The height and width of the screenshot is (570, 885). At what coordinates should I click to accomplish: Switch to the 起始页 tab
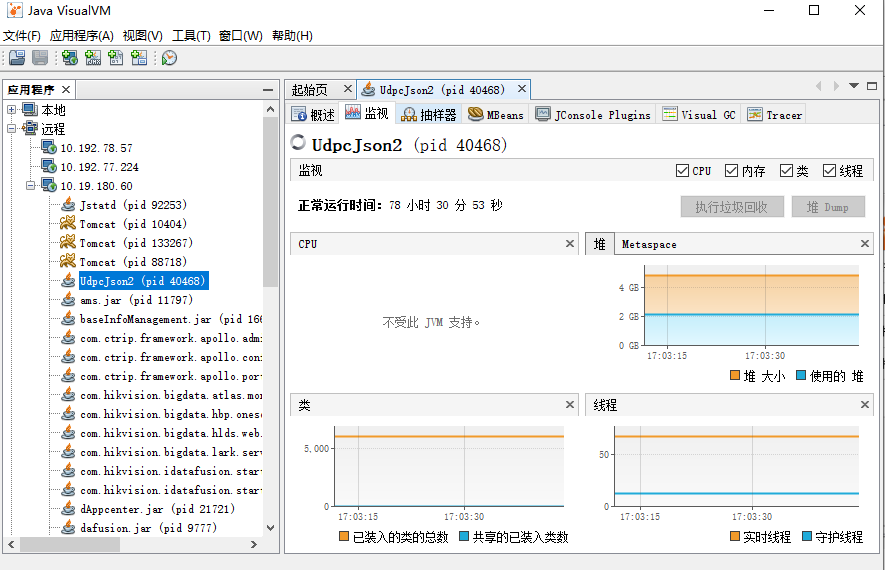(310, 89)
